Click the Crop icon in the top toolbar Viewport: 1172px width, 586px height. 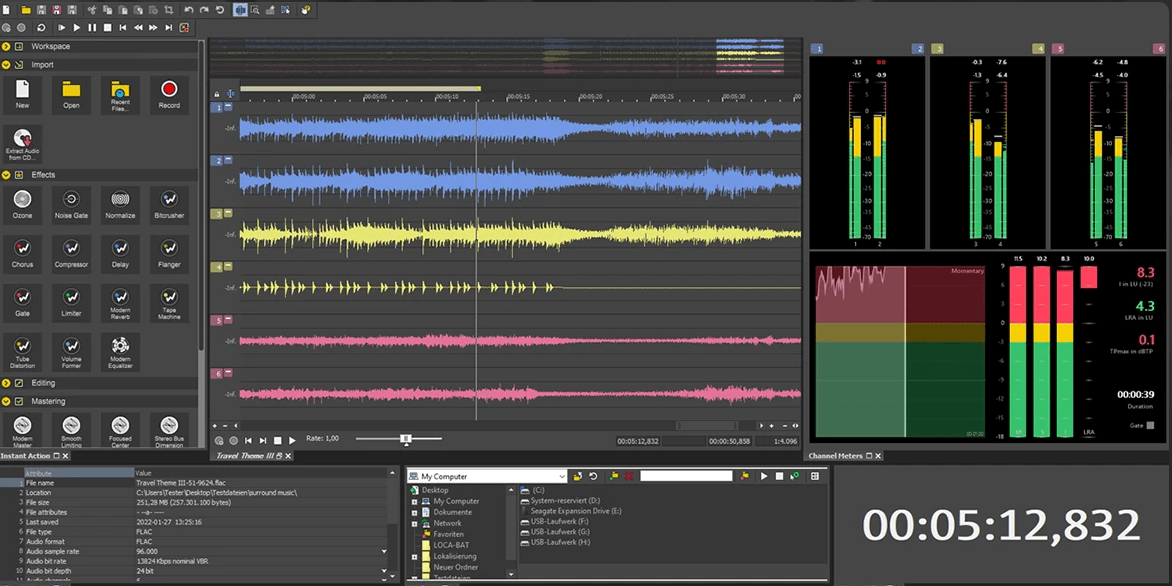[x=168, y=10]
